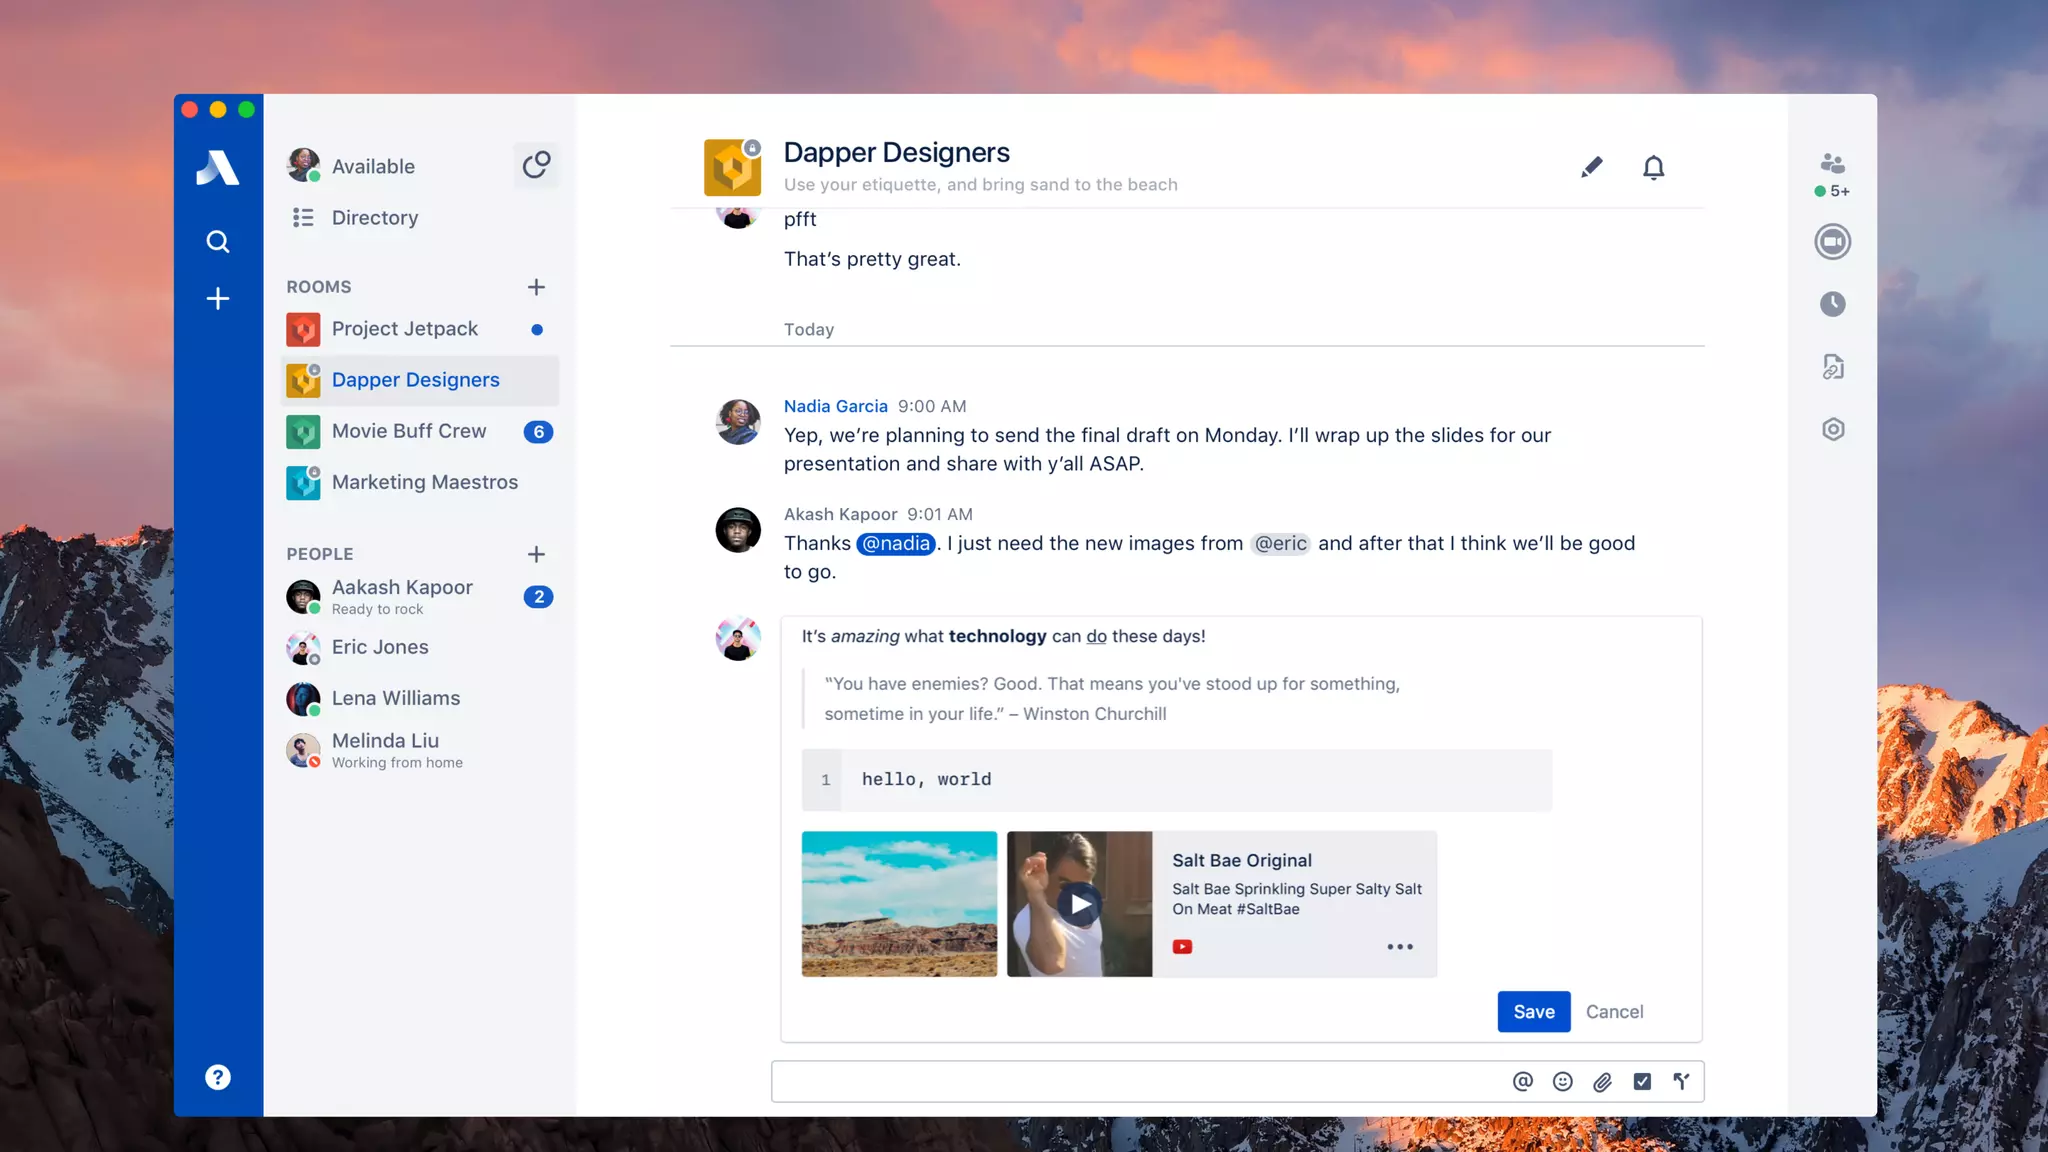Select Directory in the sidebar
Viewport: 2048px width, 1152px height.
(x=374, y=217)
